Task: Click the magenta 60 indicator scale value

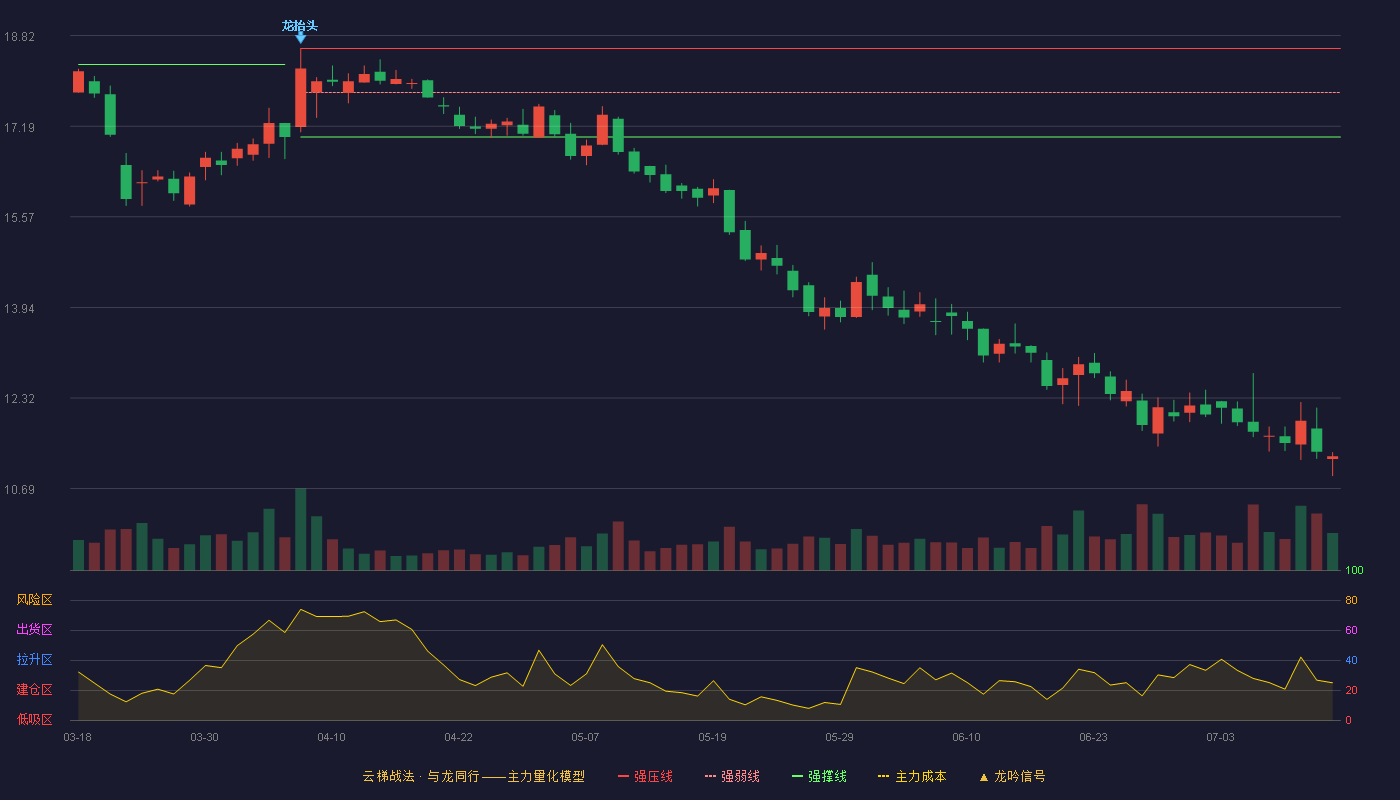Action: point(1351,630)
